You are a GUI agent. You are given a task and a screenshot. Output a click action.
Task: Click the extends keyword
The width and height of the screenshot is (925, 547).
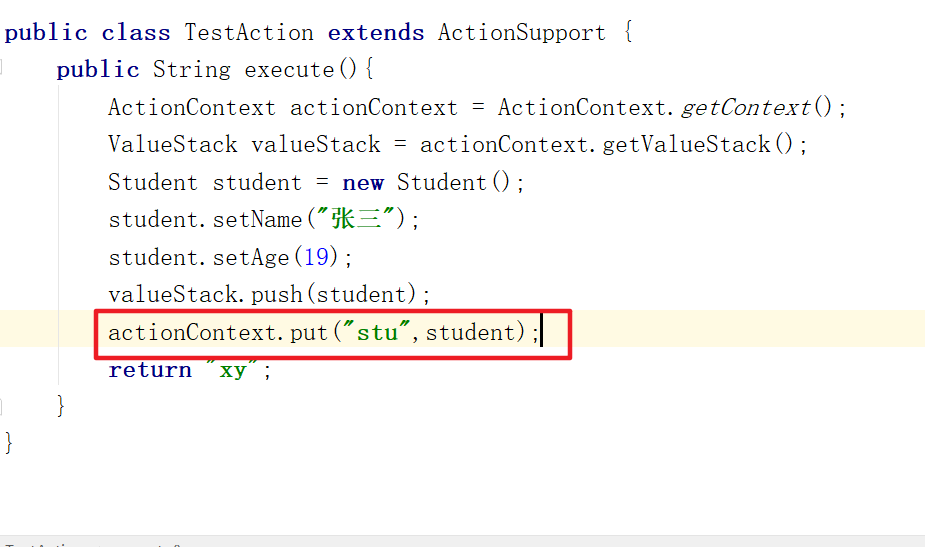[x=376, y=32]
